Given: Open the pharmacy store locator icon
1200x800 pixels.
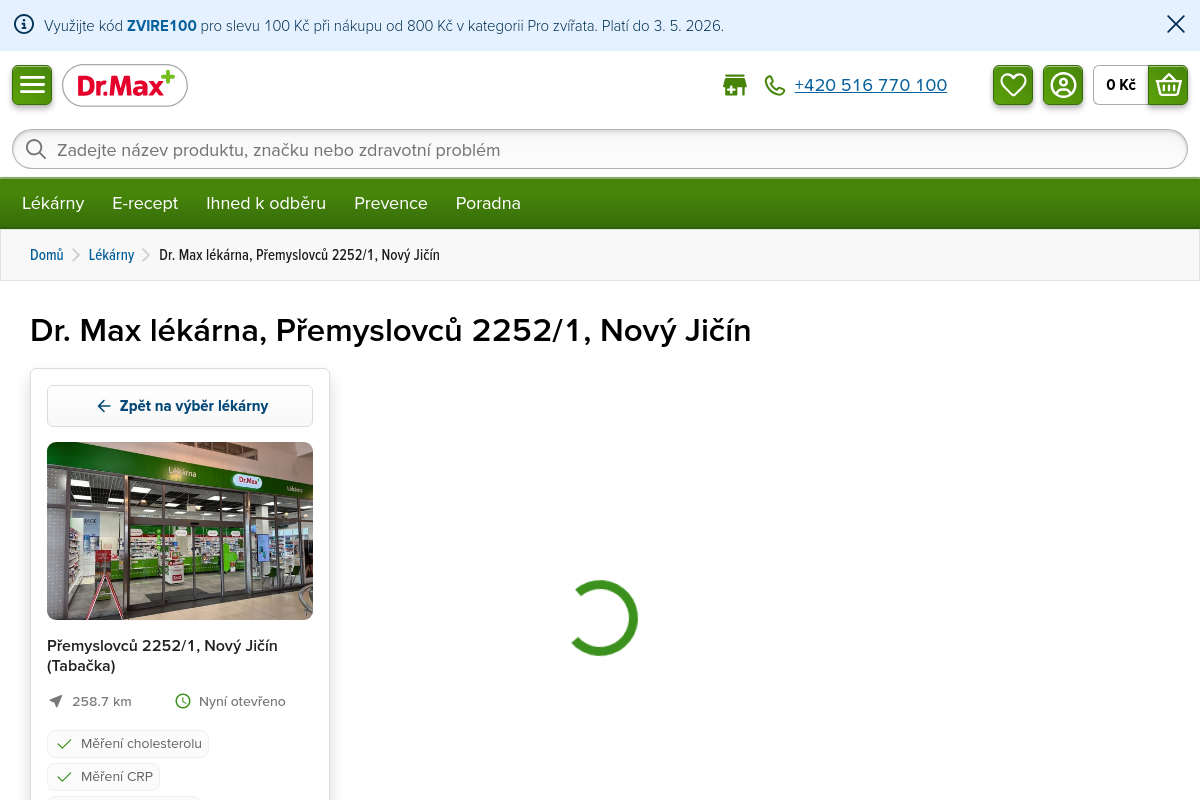Looking at the screenshot, I should coord(735,86).
